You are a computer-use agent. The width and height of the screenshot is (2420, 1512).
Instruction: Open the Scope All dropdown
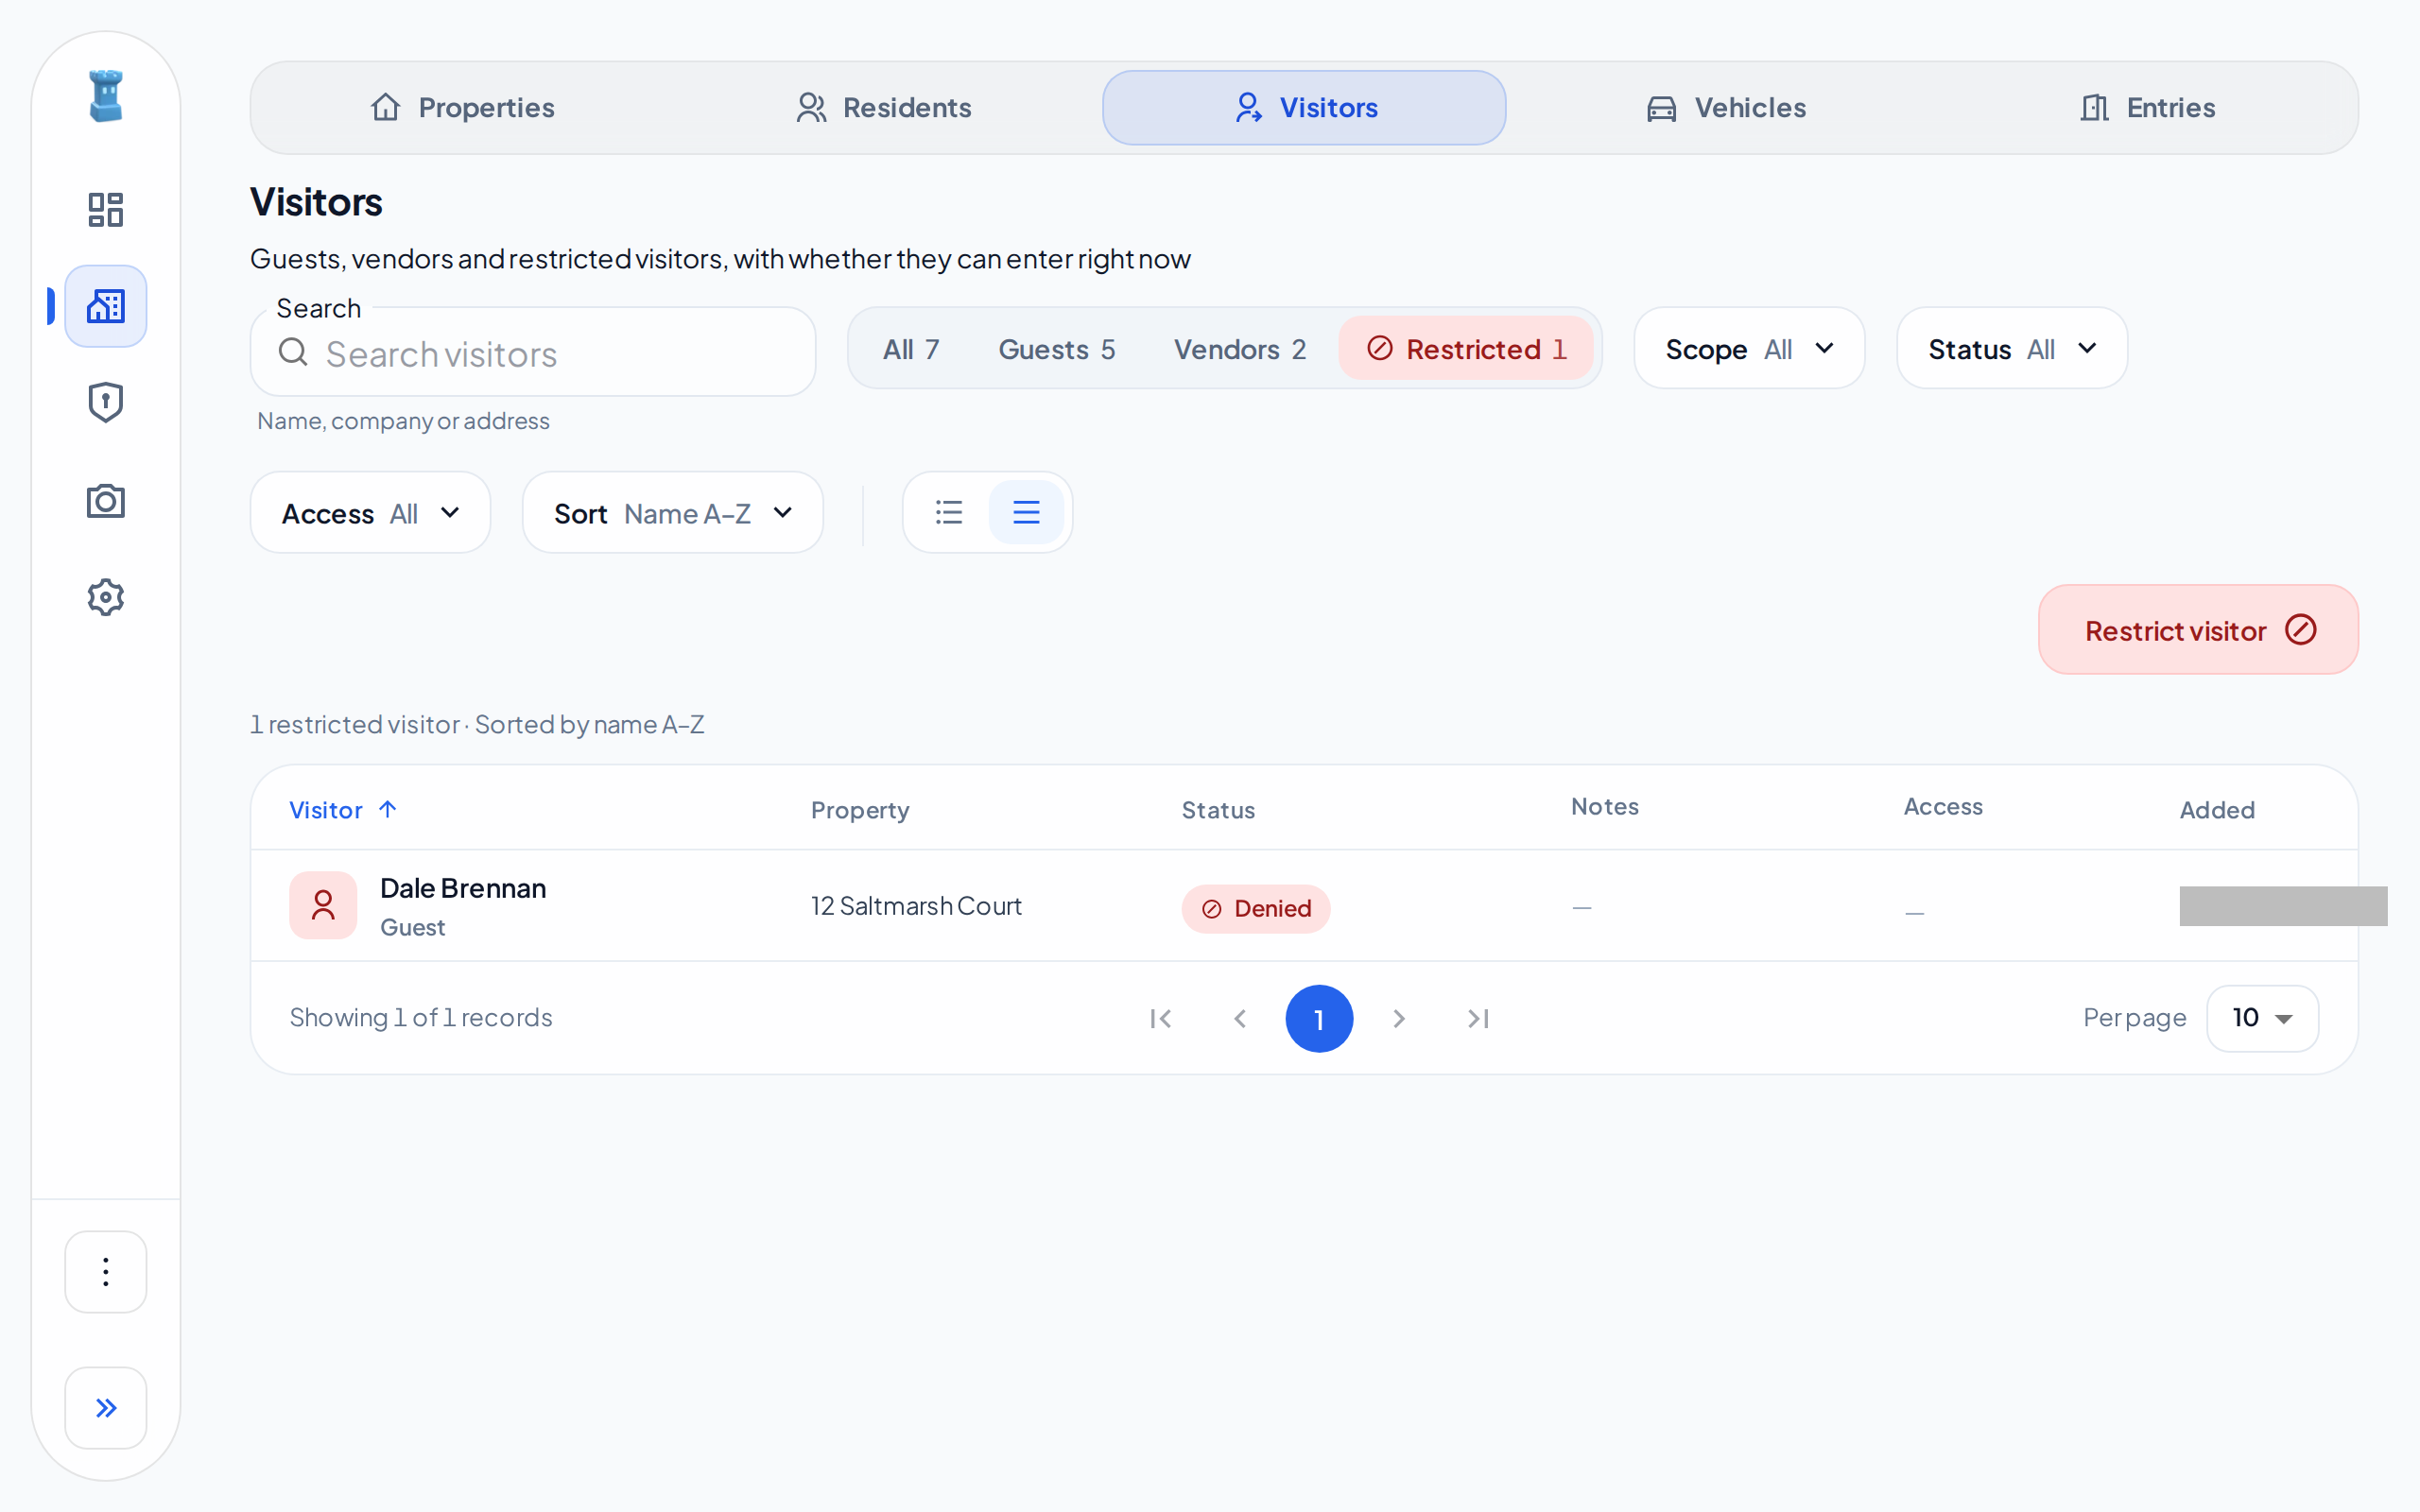click(1749, 349)
